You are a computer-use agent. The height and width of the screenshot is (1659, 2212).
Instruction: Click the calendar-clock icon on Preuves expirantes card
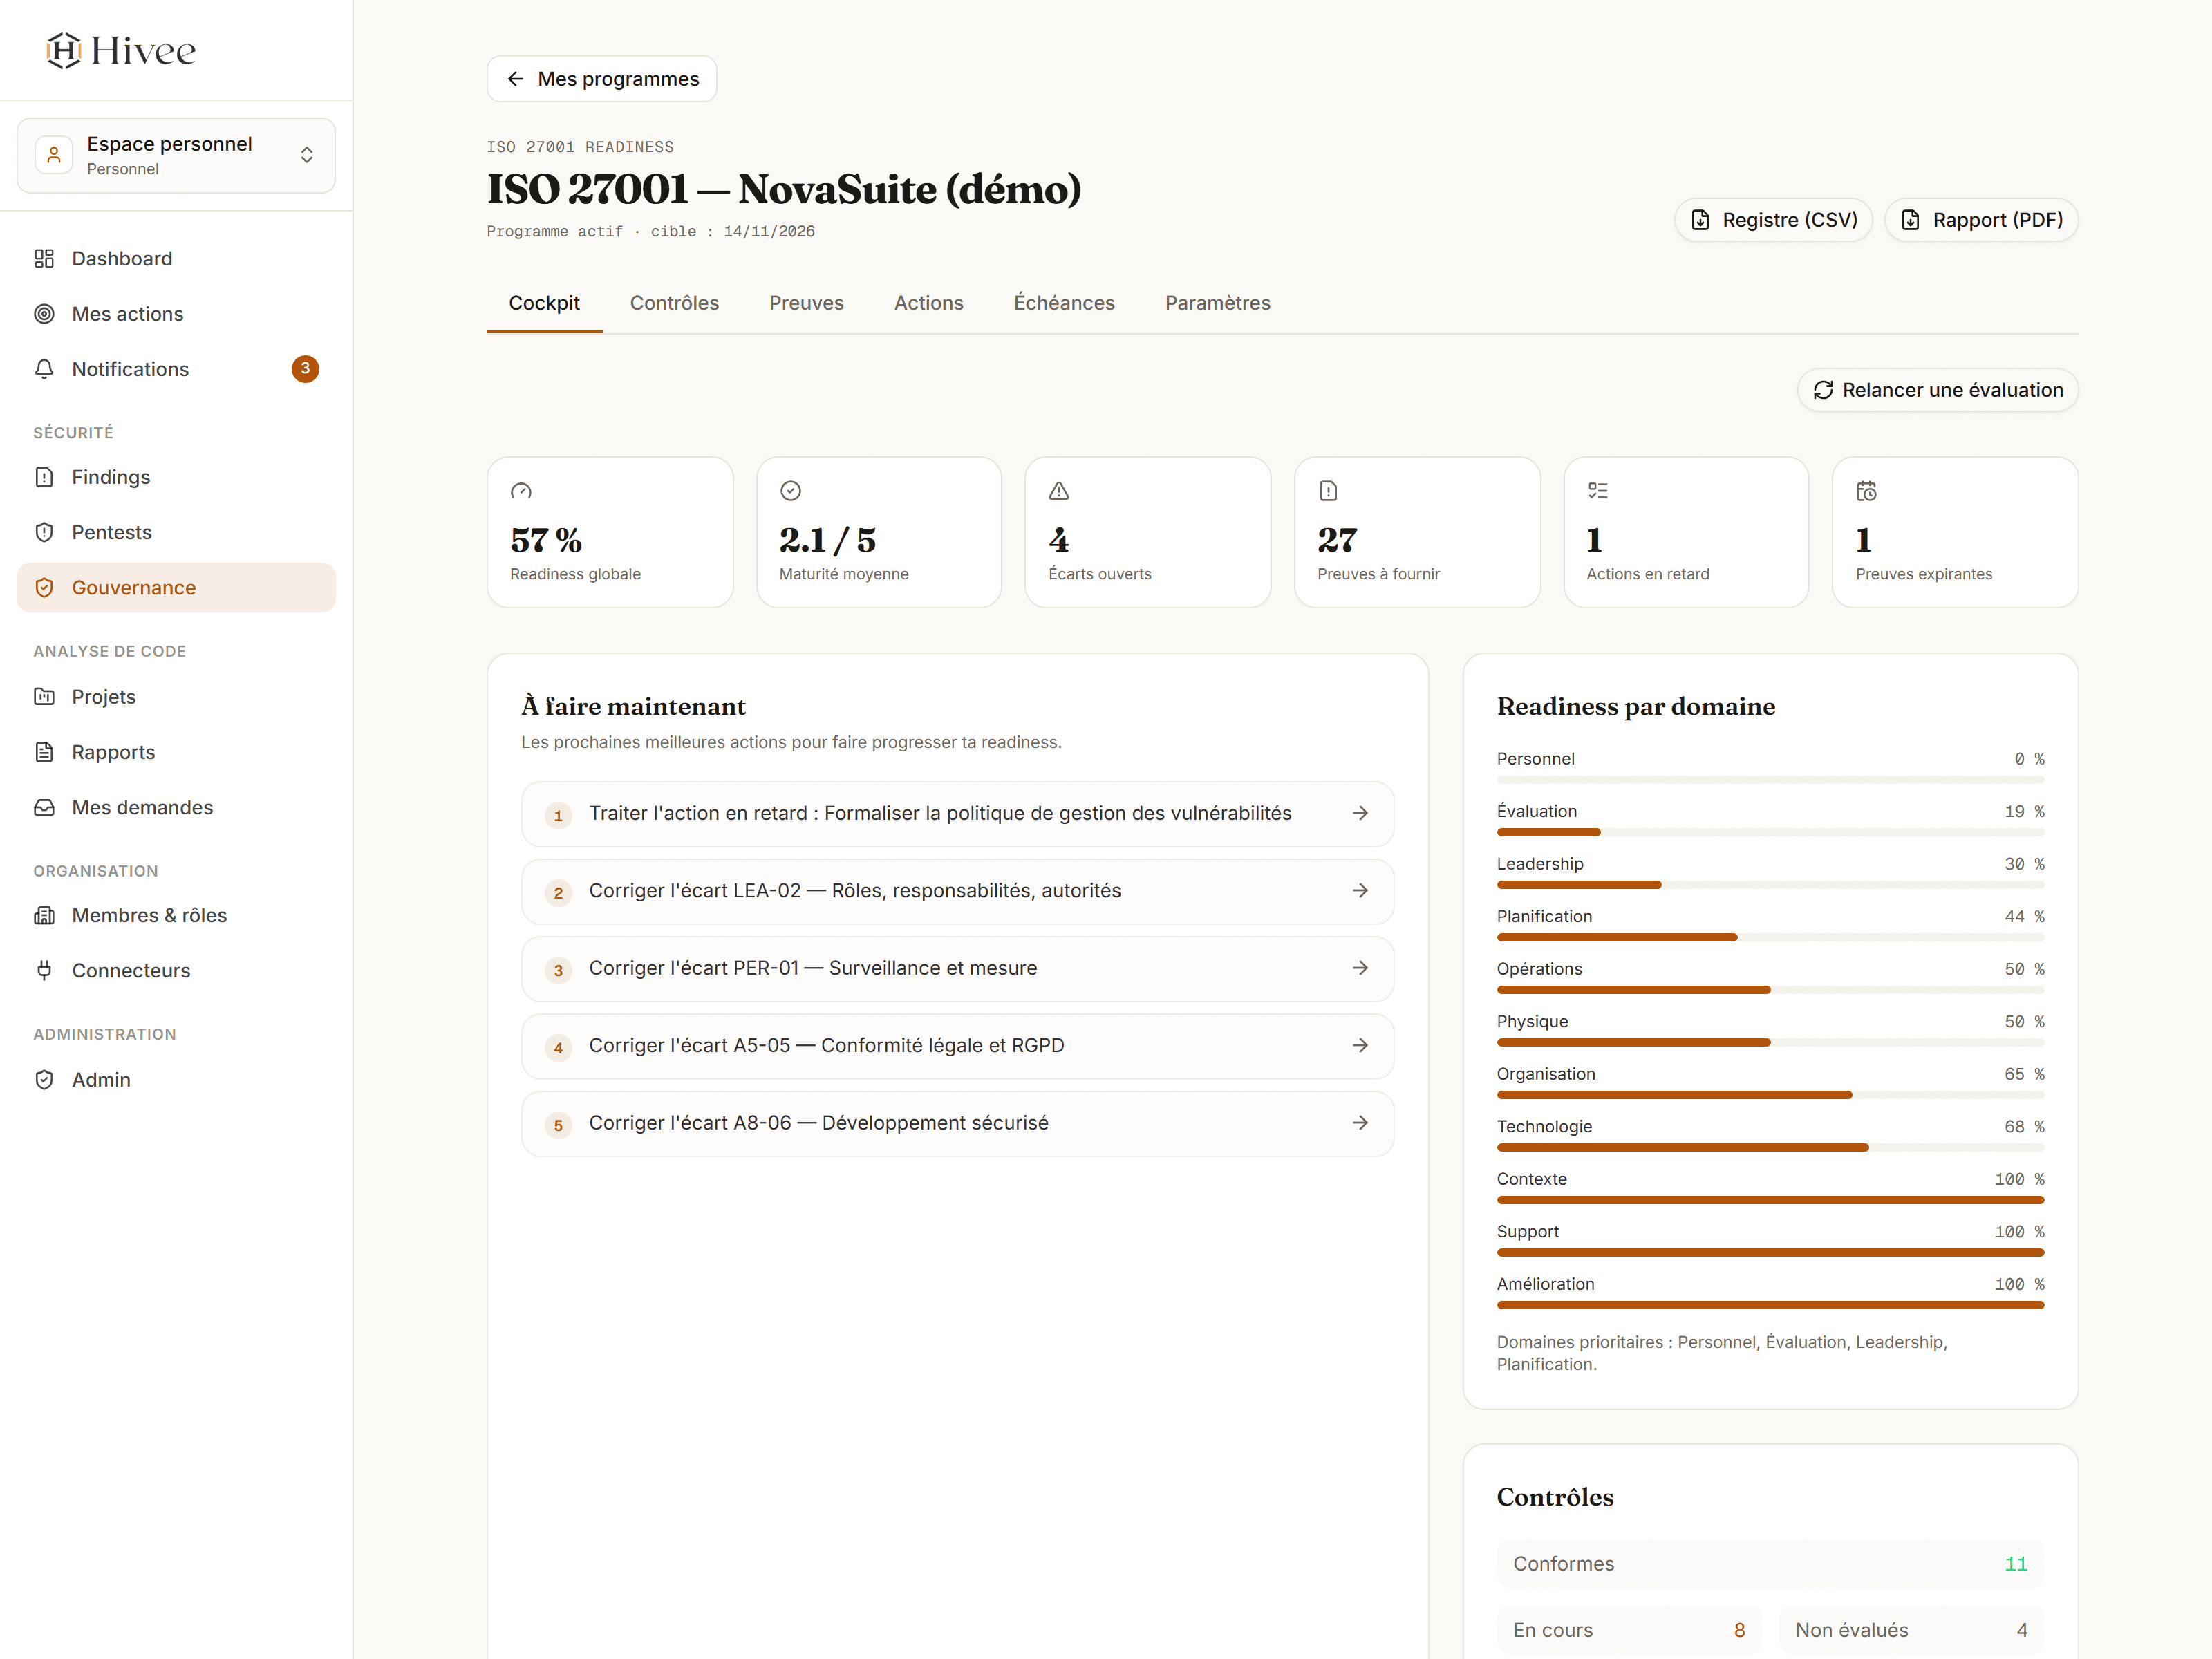[1867, 491]
